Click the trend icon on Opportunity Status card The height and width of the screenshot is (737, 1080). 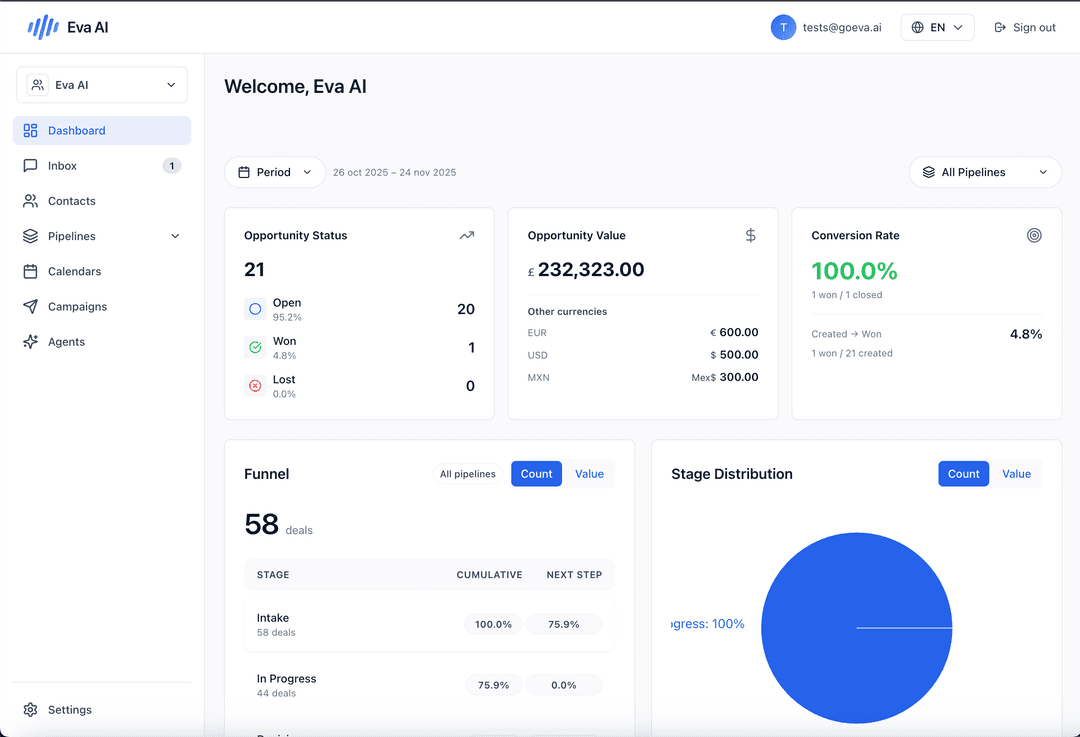(x=466, y=235)
